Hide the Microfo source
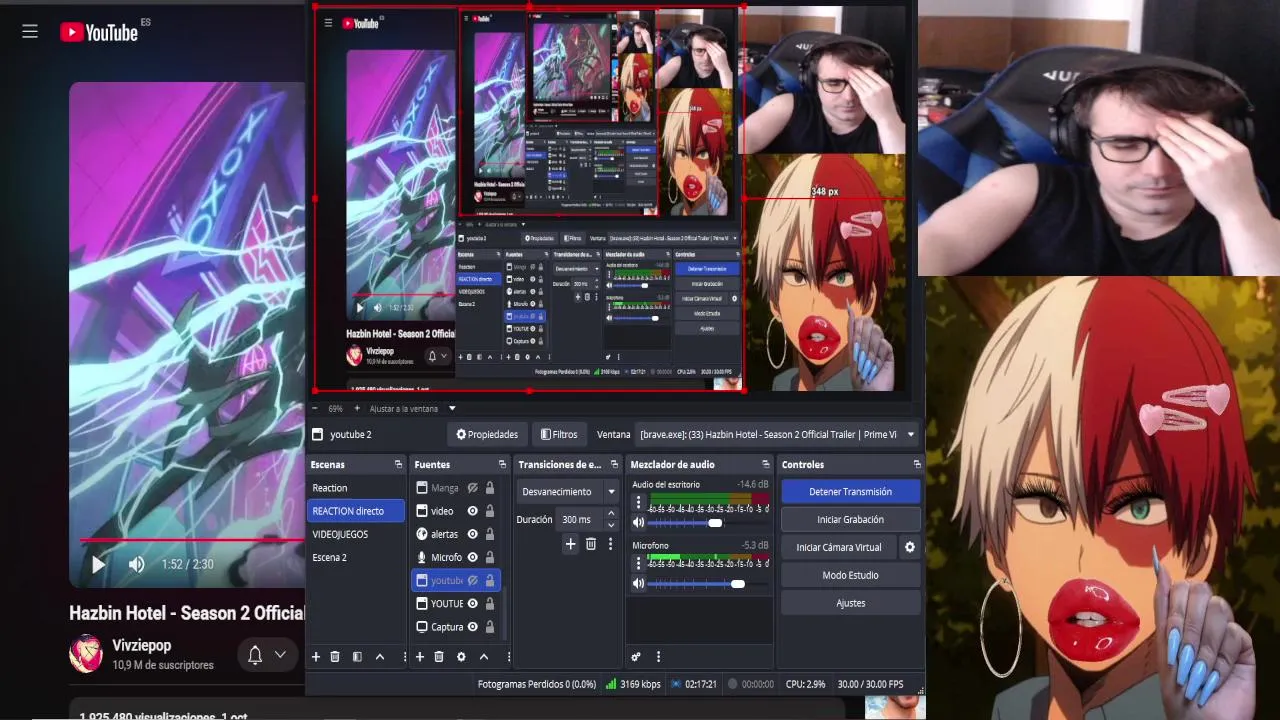This screenshot has height=720, width=1280. pyautogui.click(x=472, y=557)
